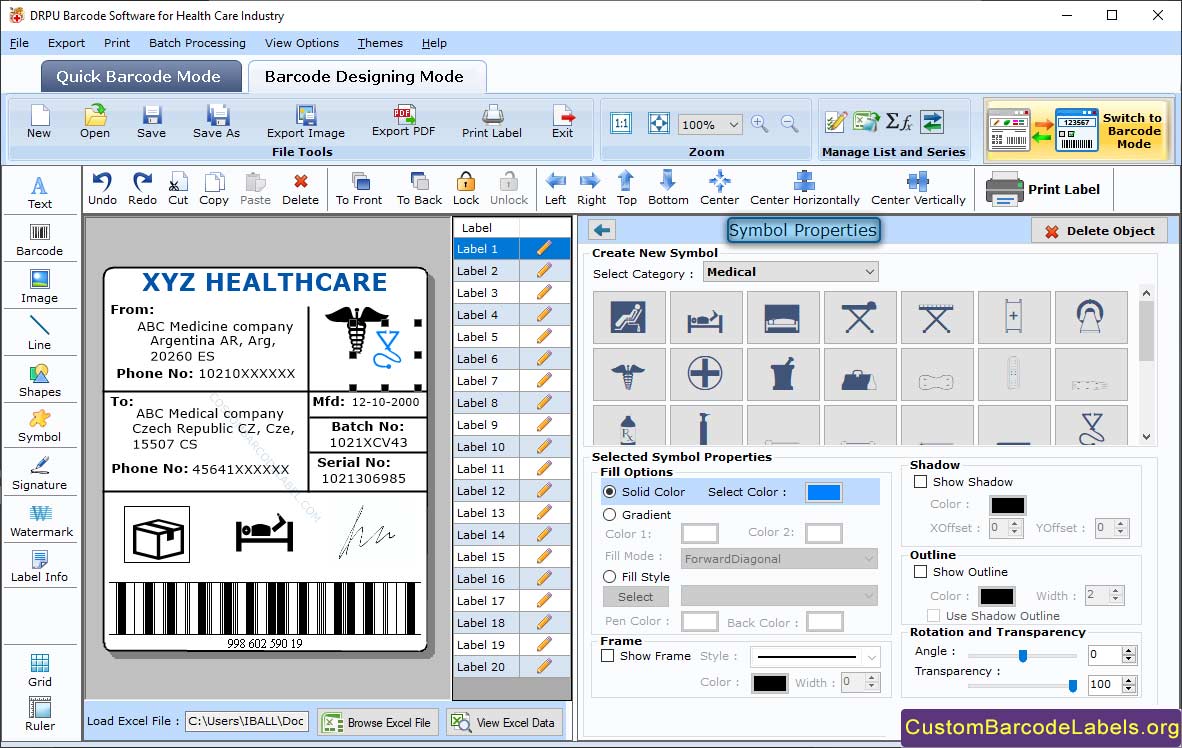Select the Text tool in sidebar
Viewport: 1182px width, 748px height.
[x=39, y=192]
